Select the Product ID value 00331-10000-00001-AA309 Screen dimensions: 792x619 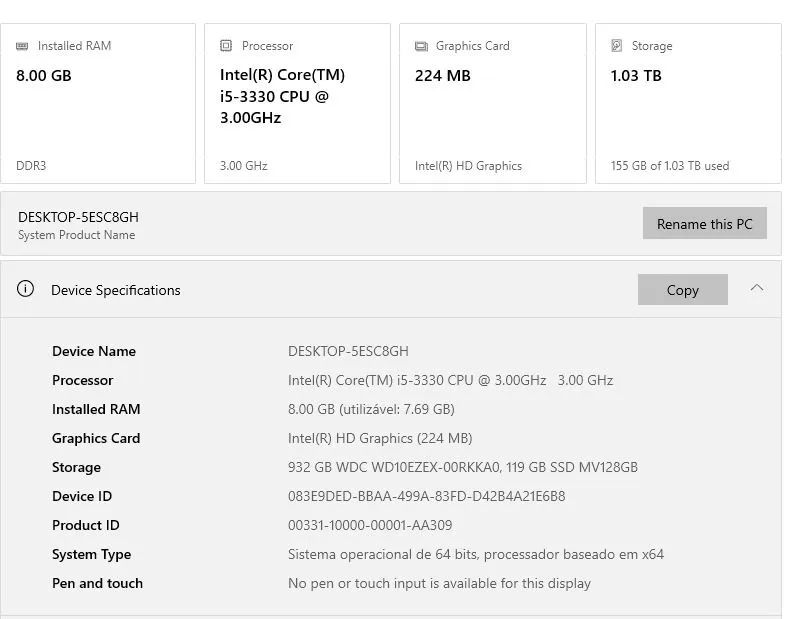[370, 526]
